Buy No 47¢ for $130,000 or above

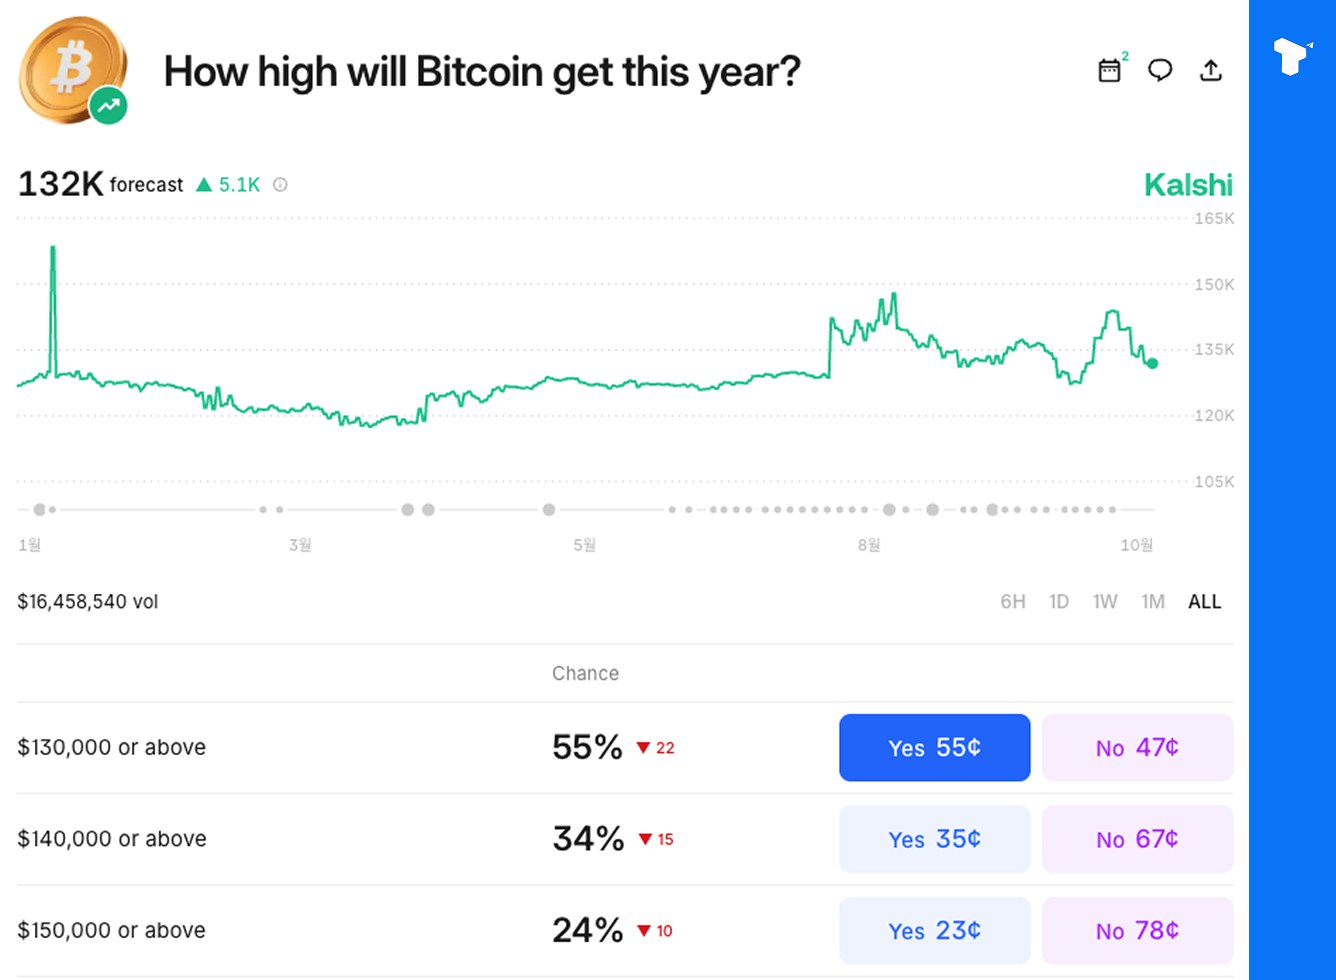tap(1137, 747)
